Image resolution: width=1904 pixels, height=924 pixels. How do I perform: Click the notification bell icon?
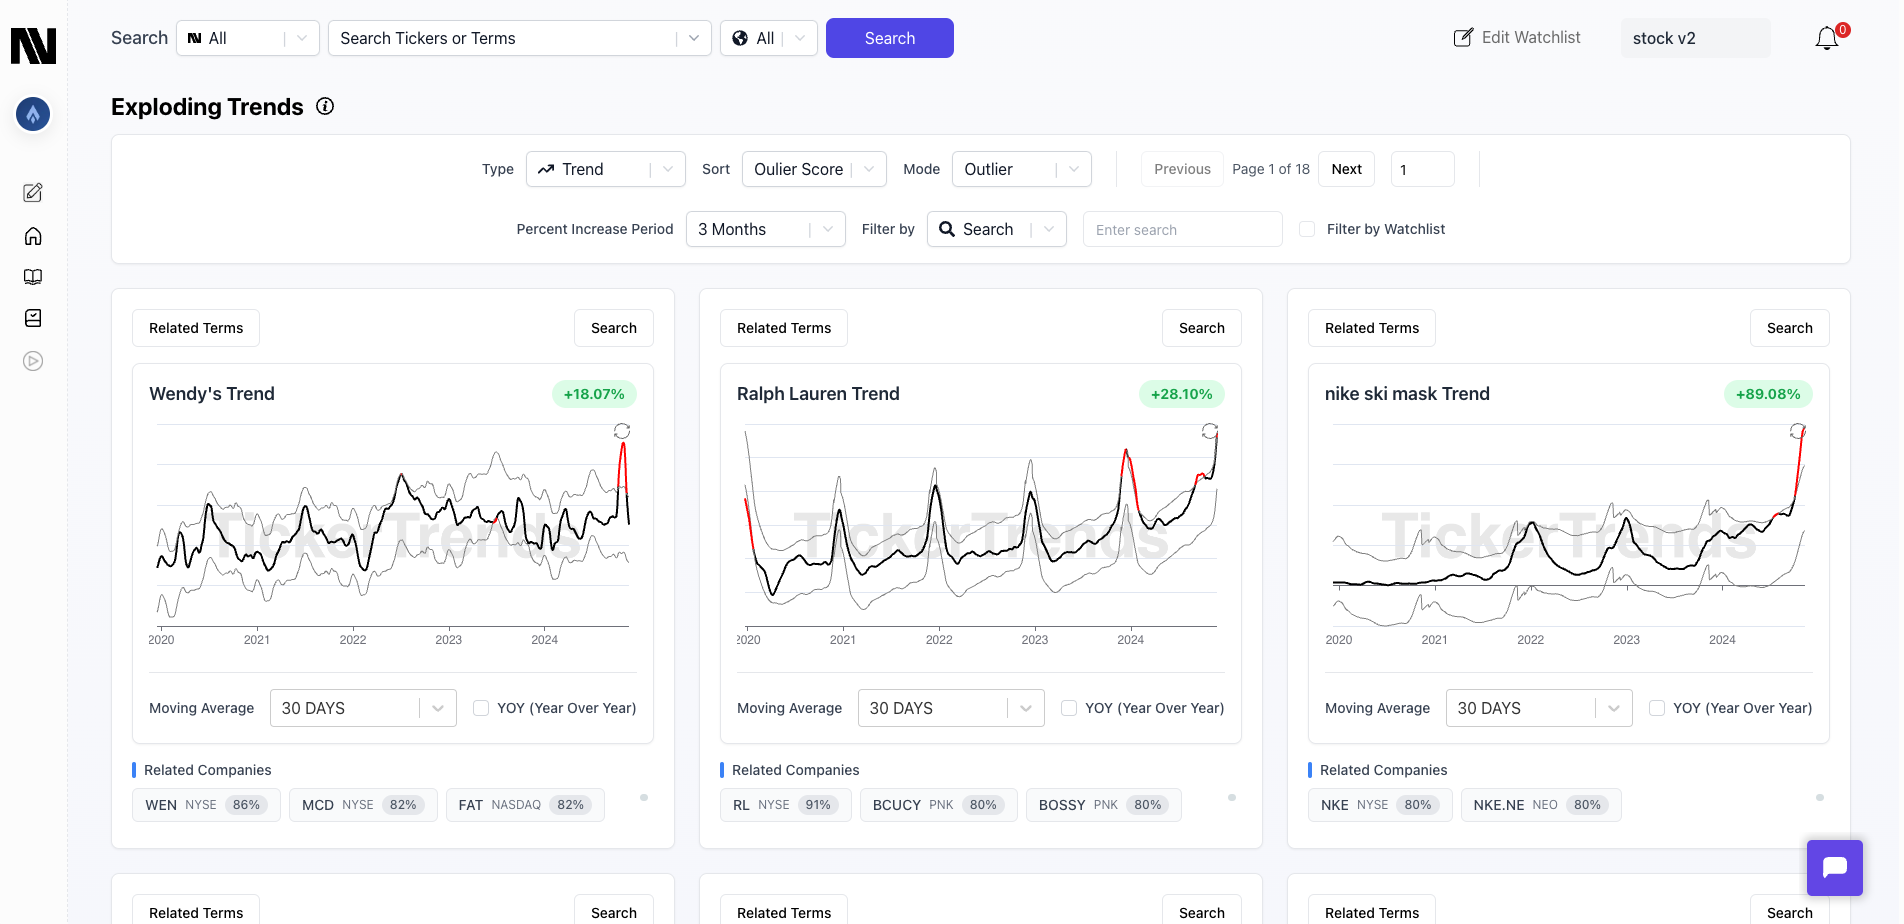(x=1827, y=38)
